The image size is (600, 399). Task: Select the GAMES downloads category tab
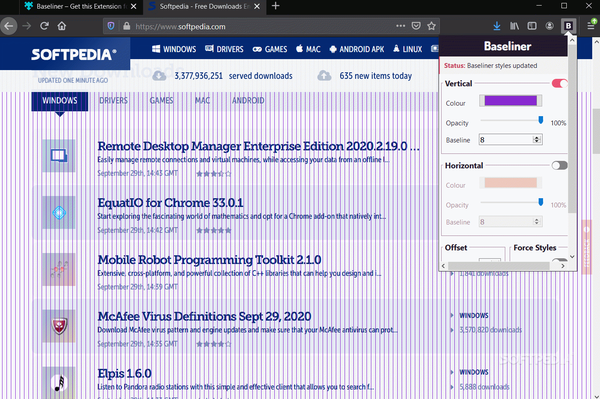coord(161,101)
